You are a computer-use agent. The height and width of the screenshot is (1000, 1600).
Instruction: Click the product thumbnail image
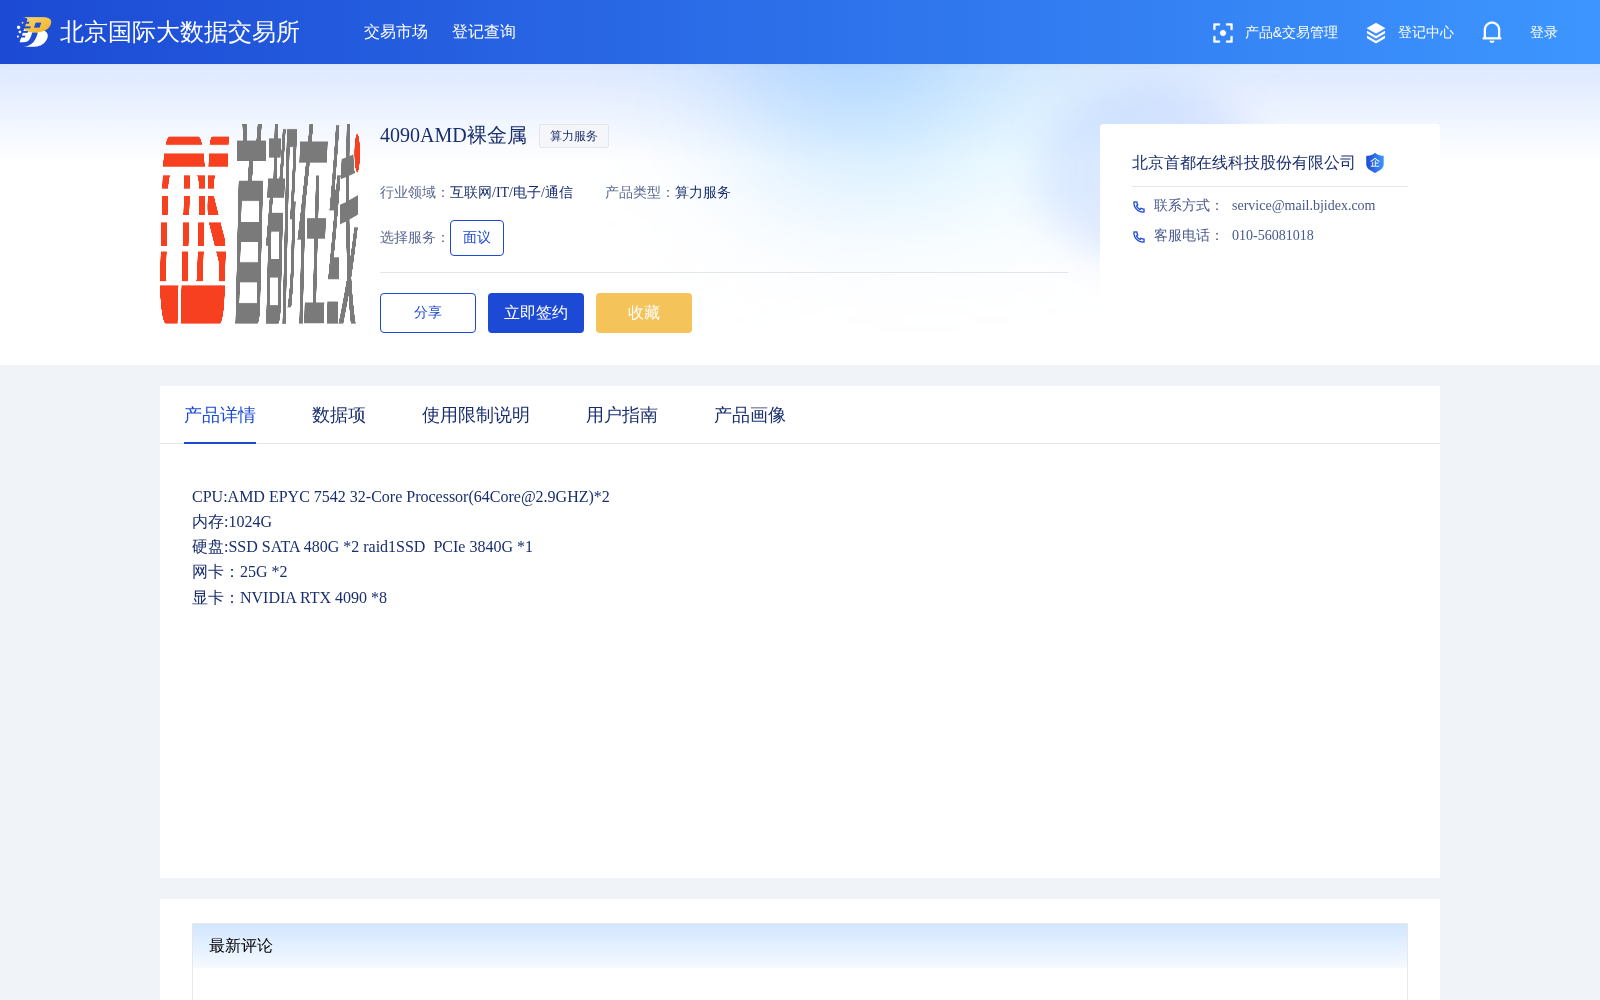pyautogui.click(x=260, y=224)
